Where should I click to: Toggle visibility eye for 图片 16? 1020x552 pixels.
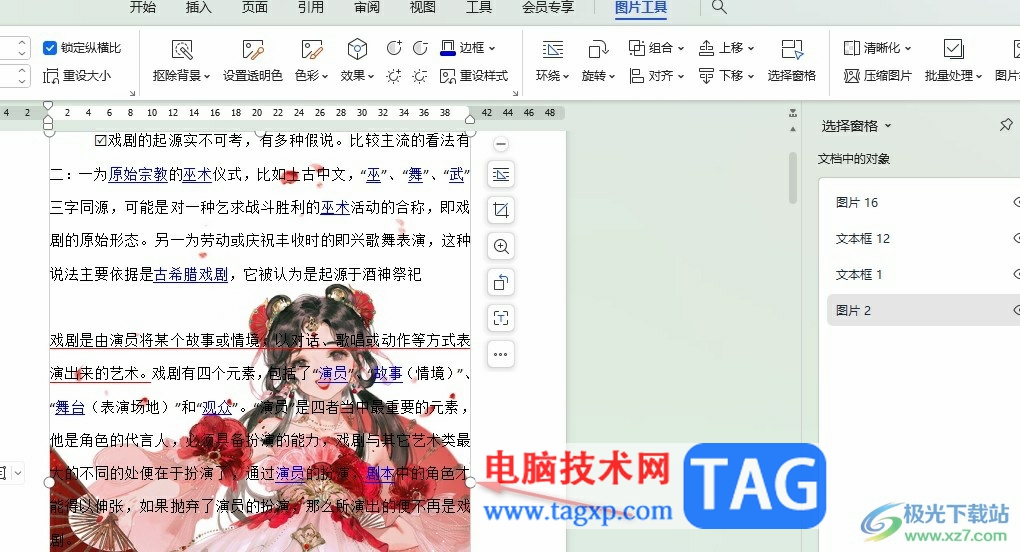tap(1016, 202)
